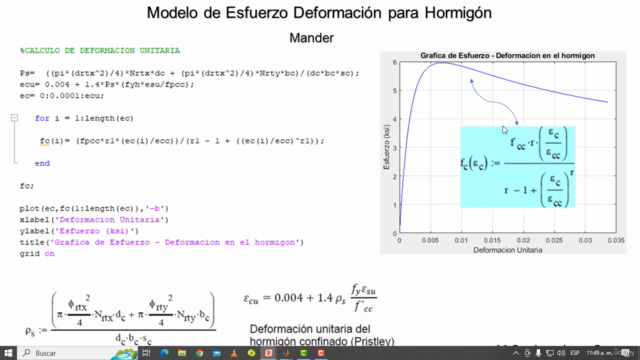Open VLC media player from the taskbar

pos(234,353)
